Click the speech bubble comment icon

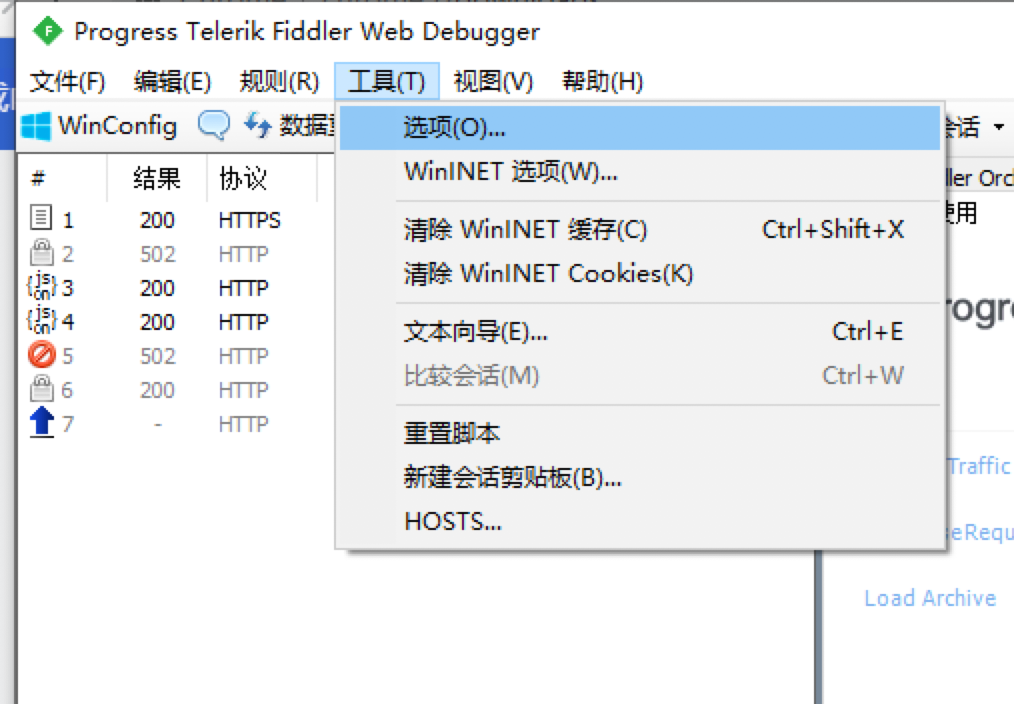(x=213, y=125)
